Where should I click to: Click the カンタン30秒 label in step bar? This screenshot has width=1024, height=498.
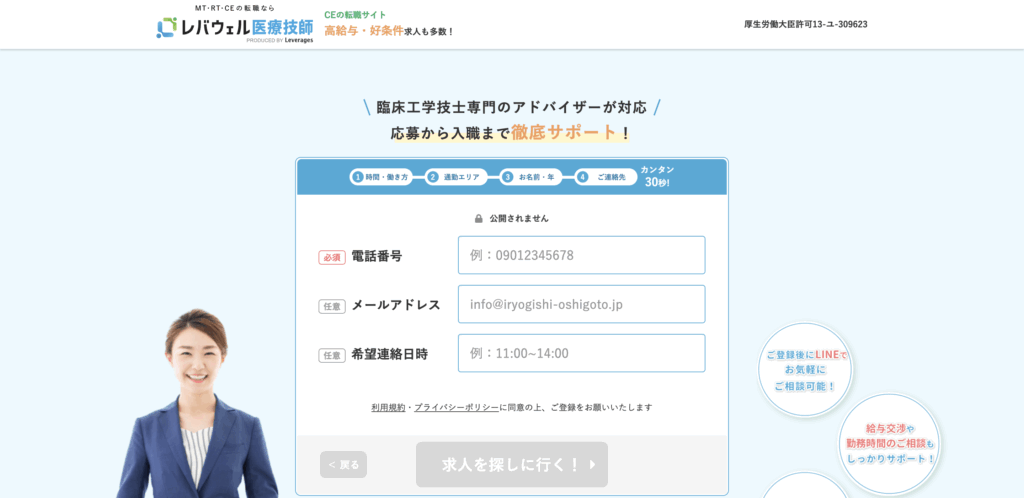coord(657,176)
